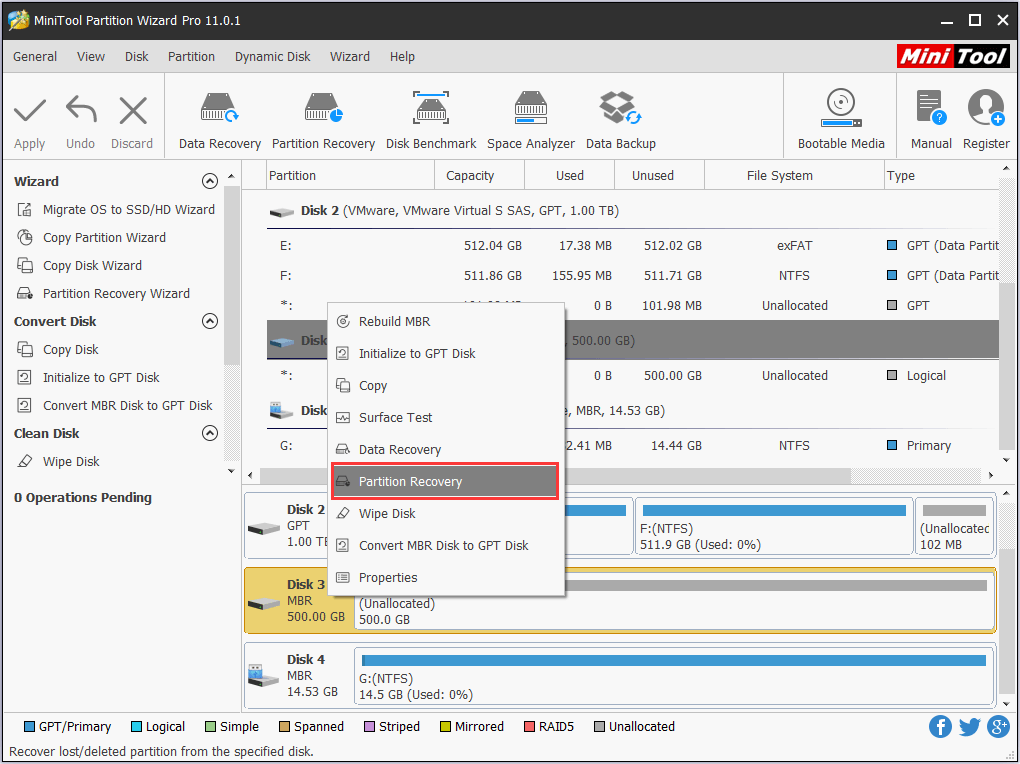Image resolution: width=1020 pixels, height=764 pixels.
Task: Choose Wipe Disk in the context menu
Action: tap(446, 513)
